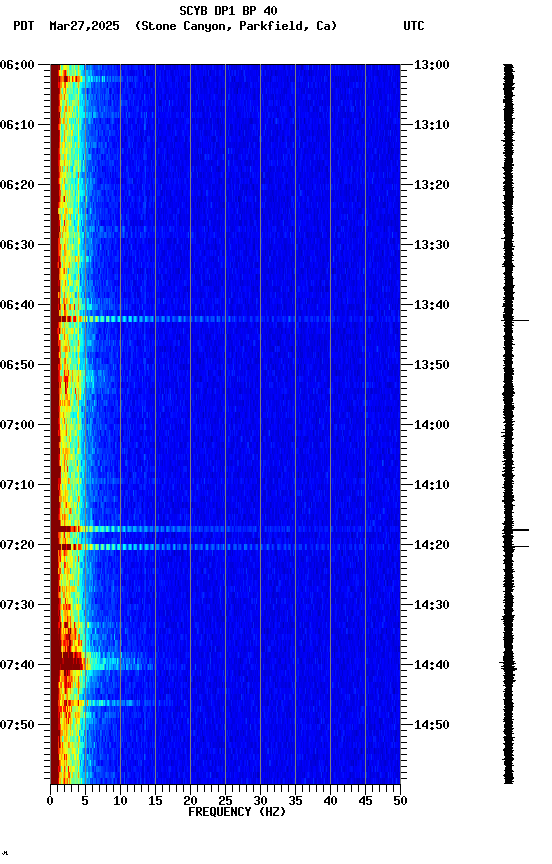Click the '07:20' PDT time label
The height and width of the screenshot is (864, 552).
(x=17, y=545)
